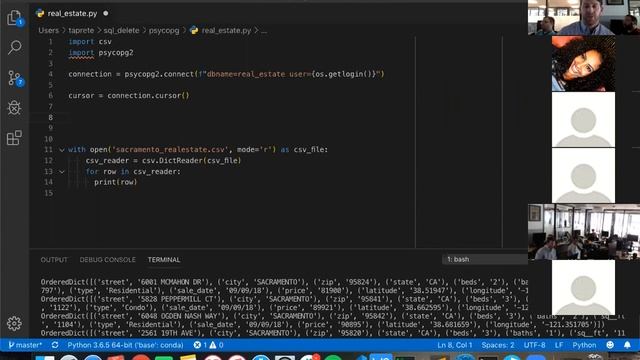The width and height of the screenshot is (640, 360).
Task: Click 'psycopg' in the breadcrumb path
Action: [164, 30]
